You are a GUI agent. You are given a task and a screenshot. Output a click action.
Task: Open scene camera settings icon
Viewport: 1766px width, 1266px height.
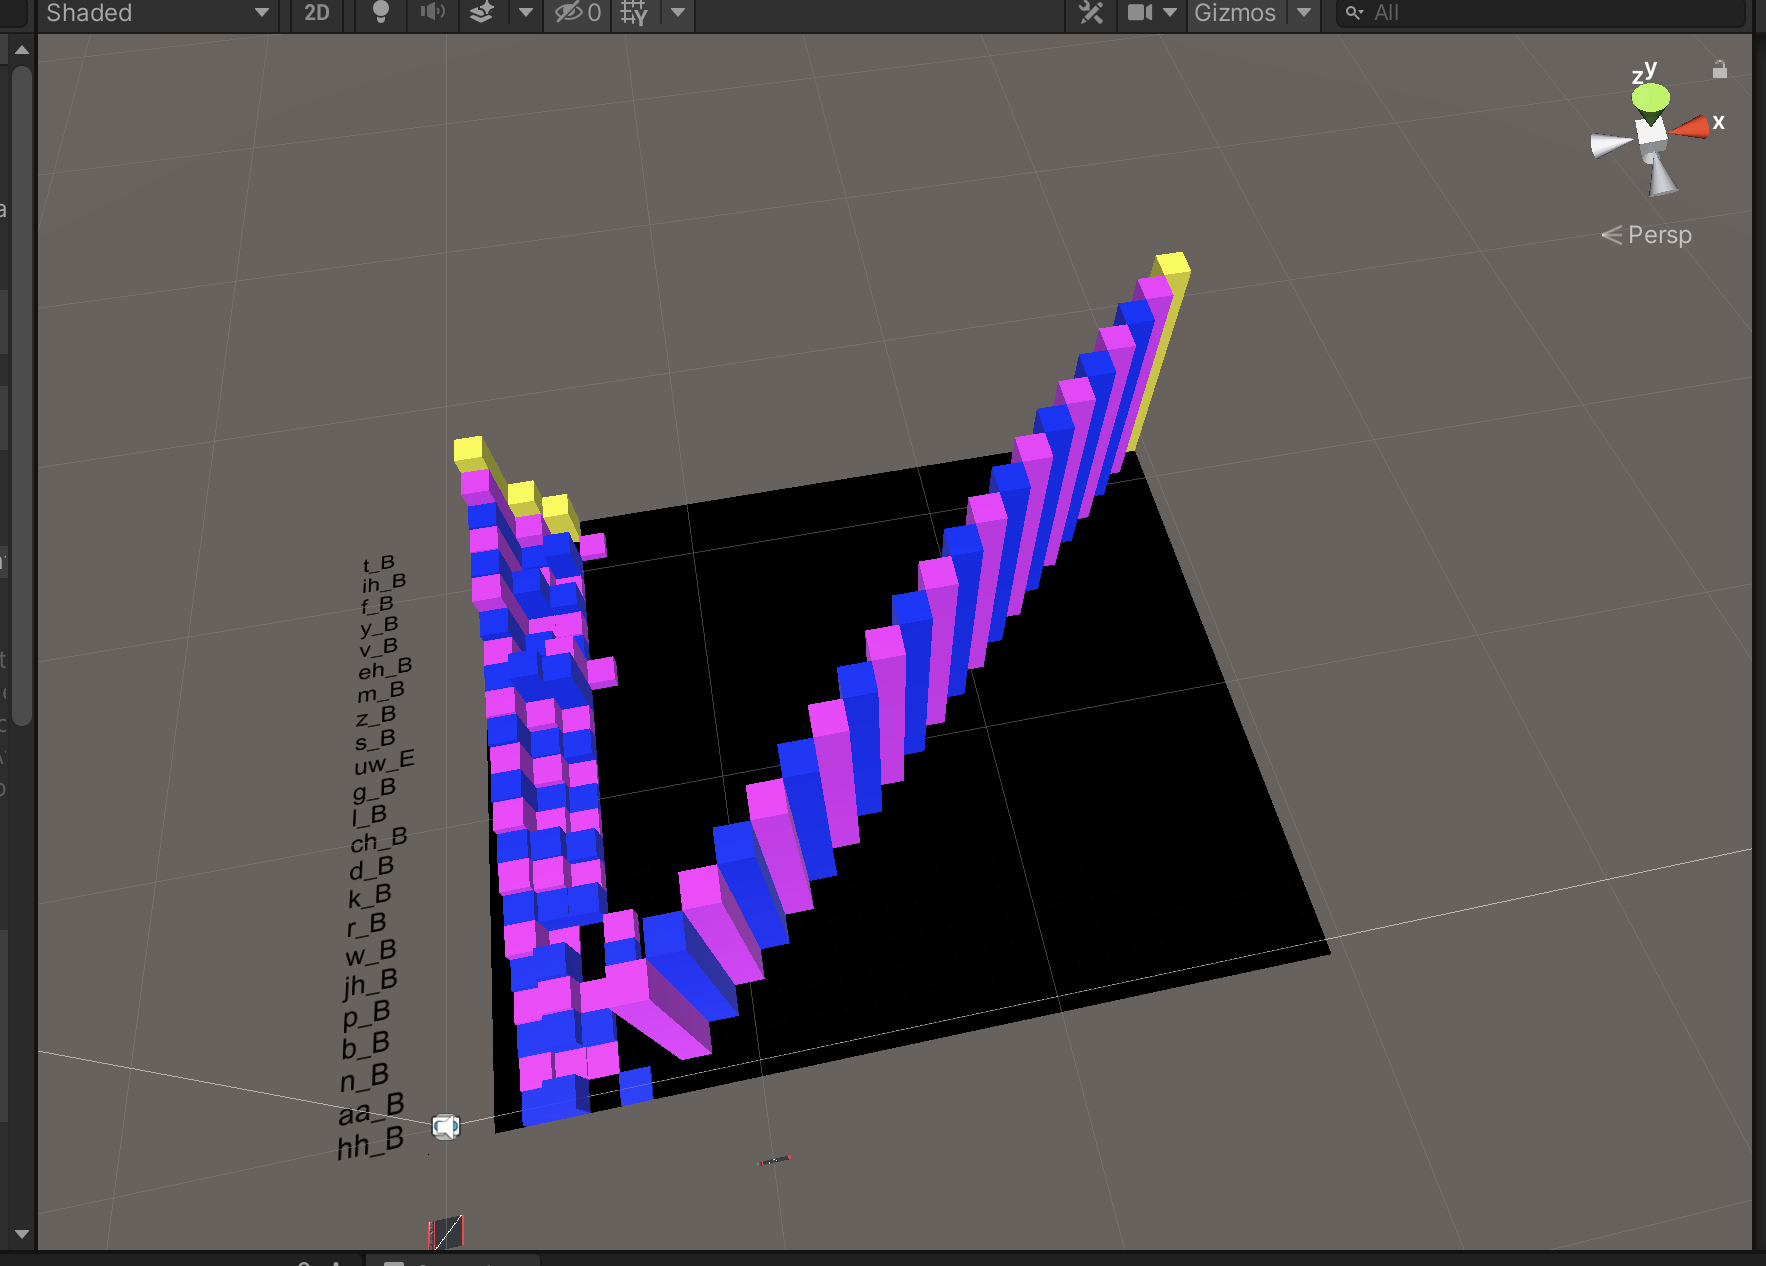[1139, 13]
